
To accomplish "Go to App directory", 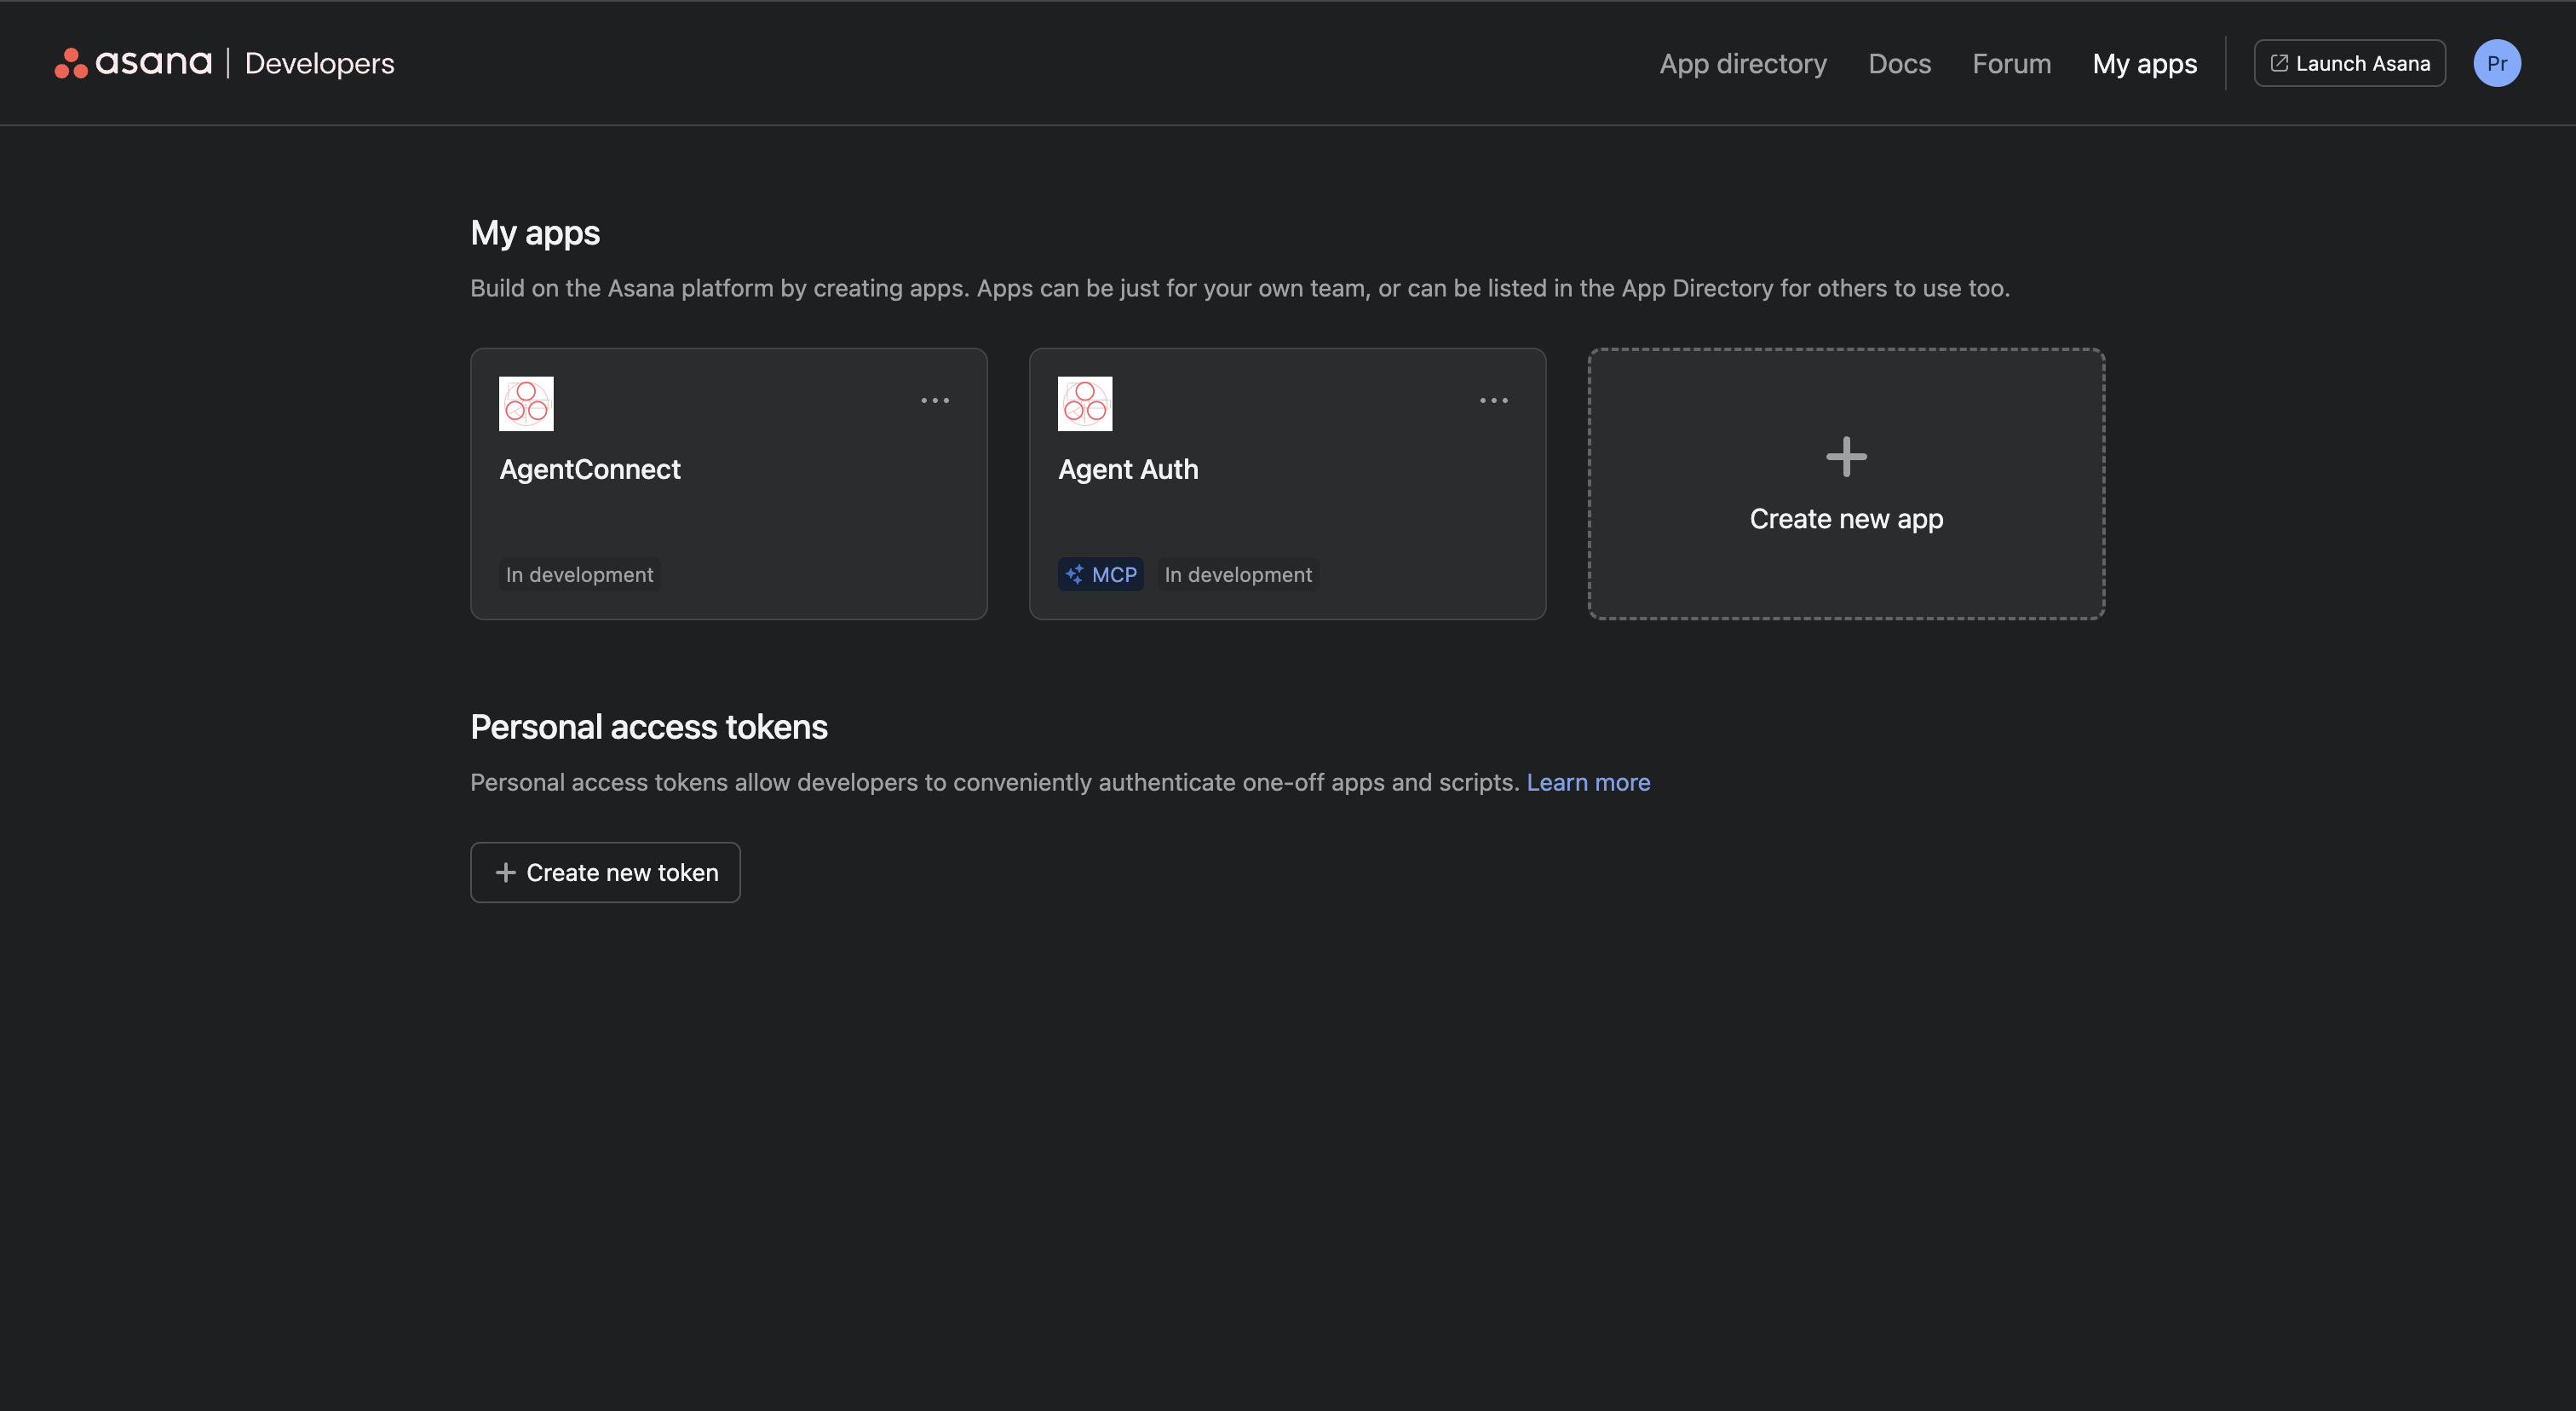I will pyautogui.click(x=1743, y=63).
